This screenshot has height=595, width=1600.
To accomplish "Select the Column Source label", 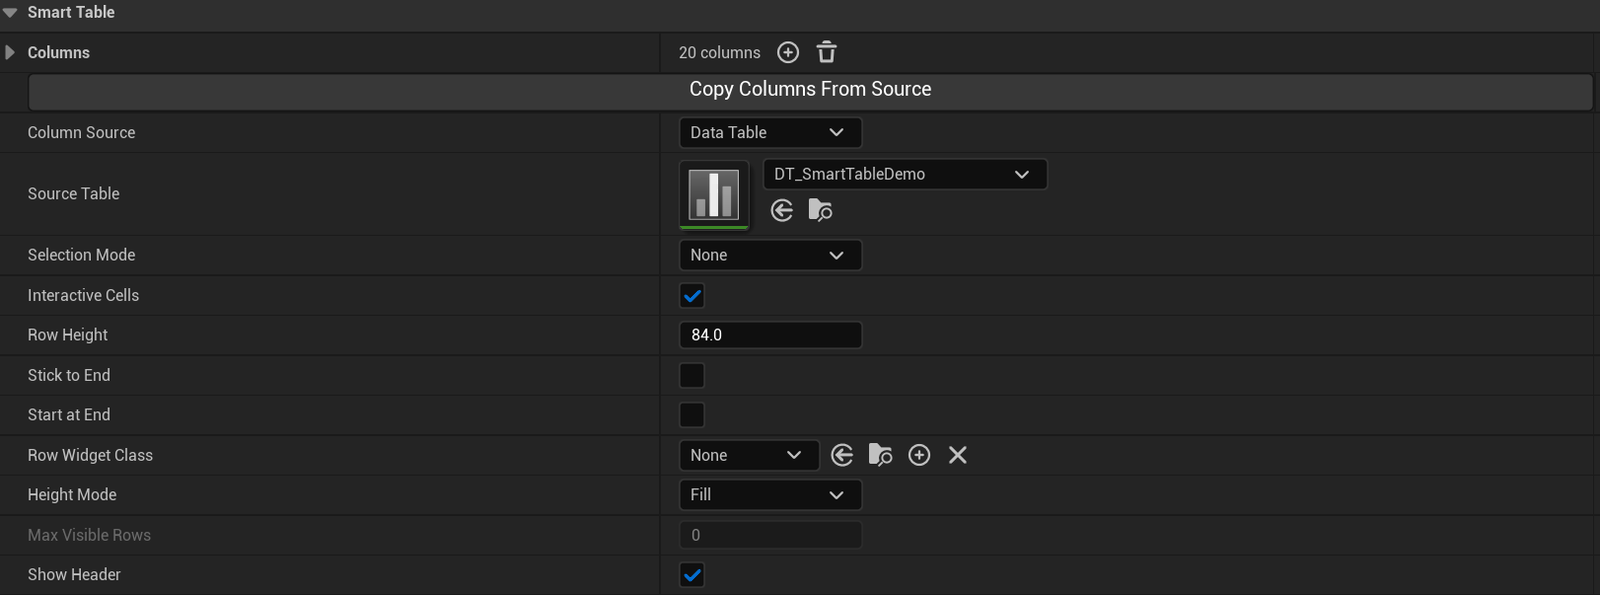I will point(81,132).
